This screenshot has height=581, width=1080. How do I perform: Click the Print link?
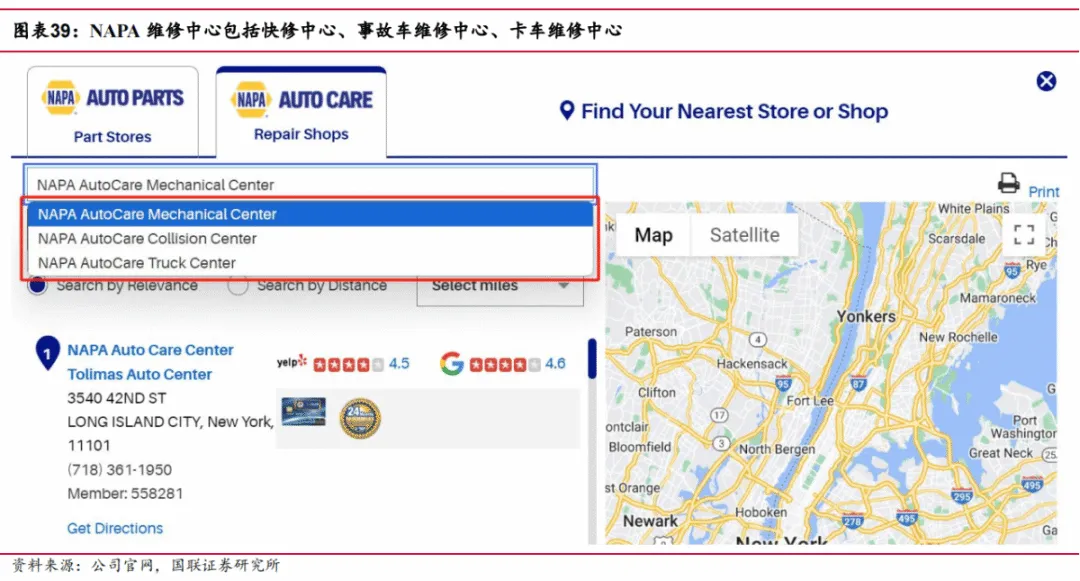tap(1043, 191)
